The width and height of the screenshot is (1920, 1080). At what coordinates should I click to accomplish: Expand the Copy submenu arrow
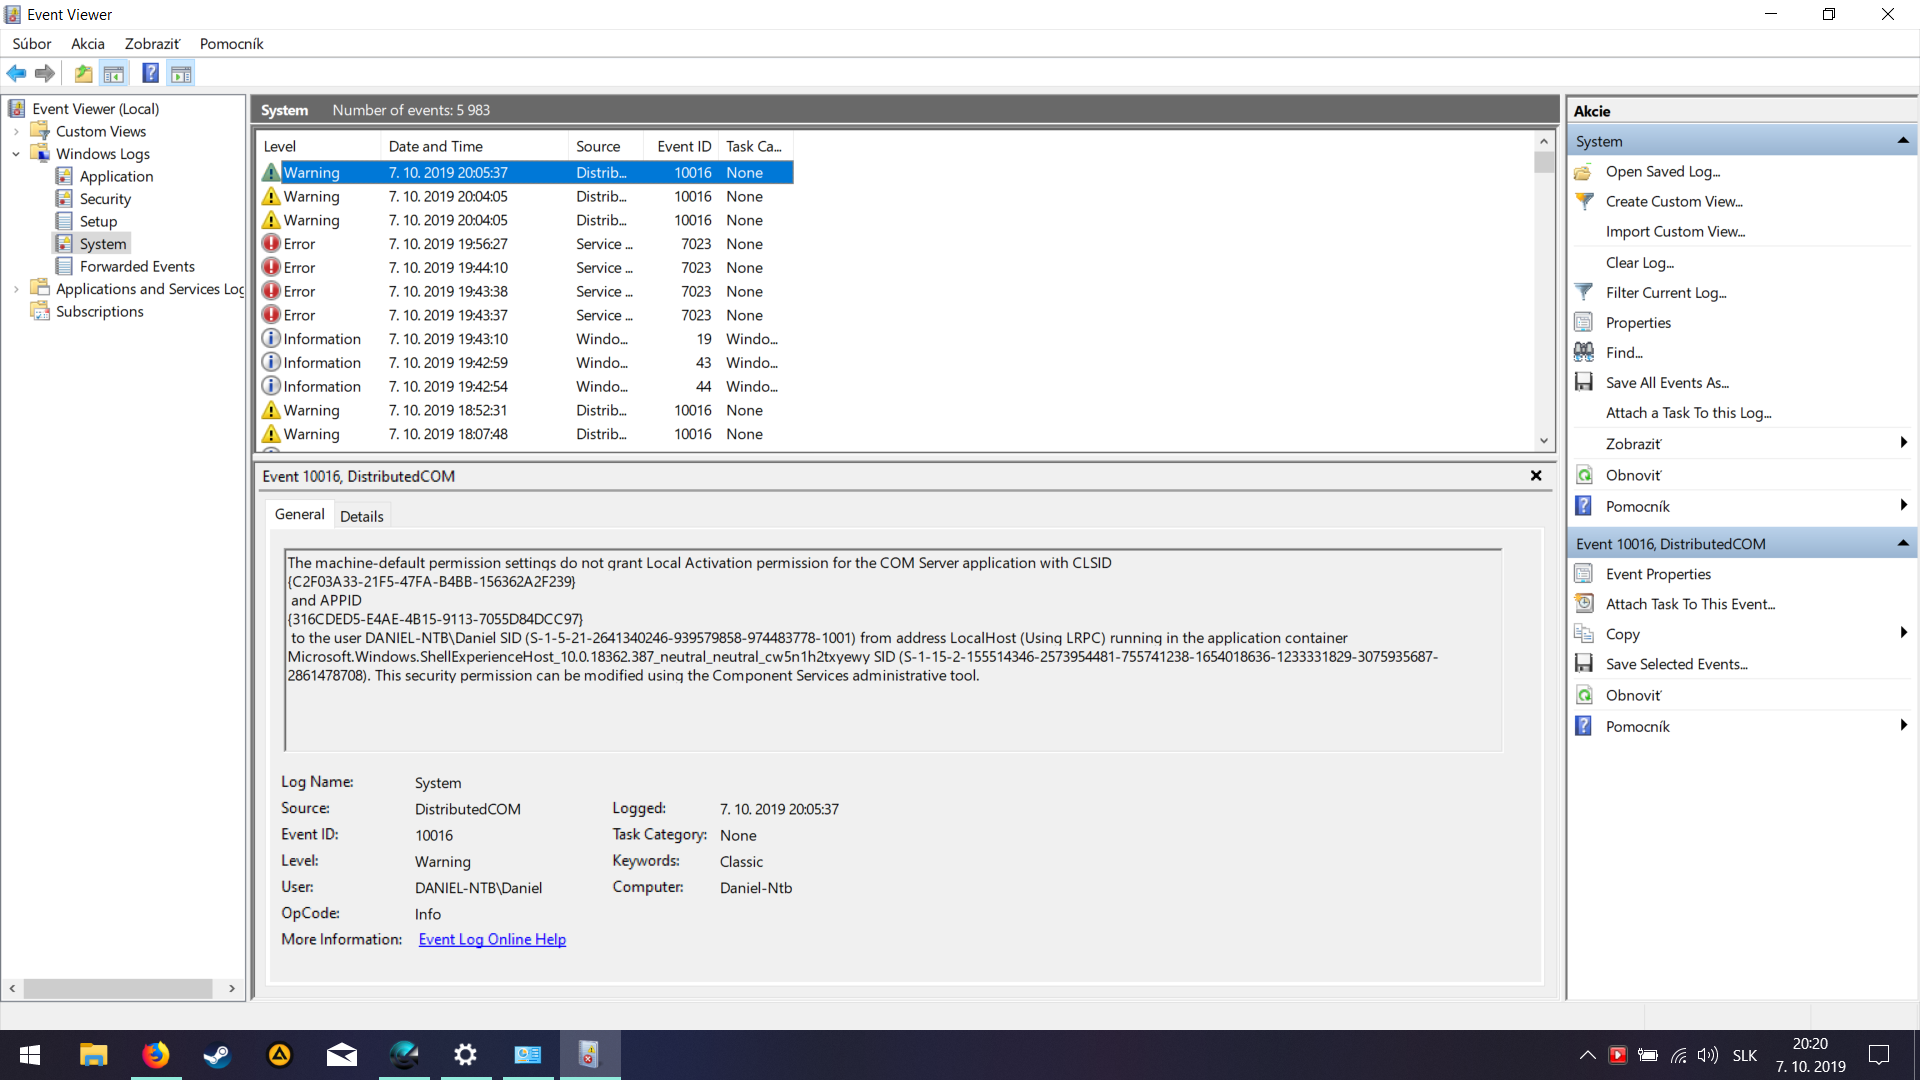pos(1903,633)
